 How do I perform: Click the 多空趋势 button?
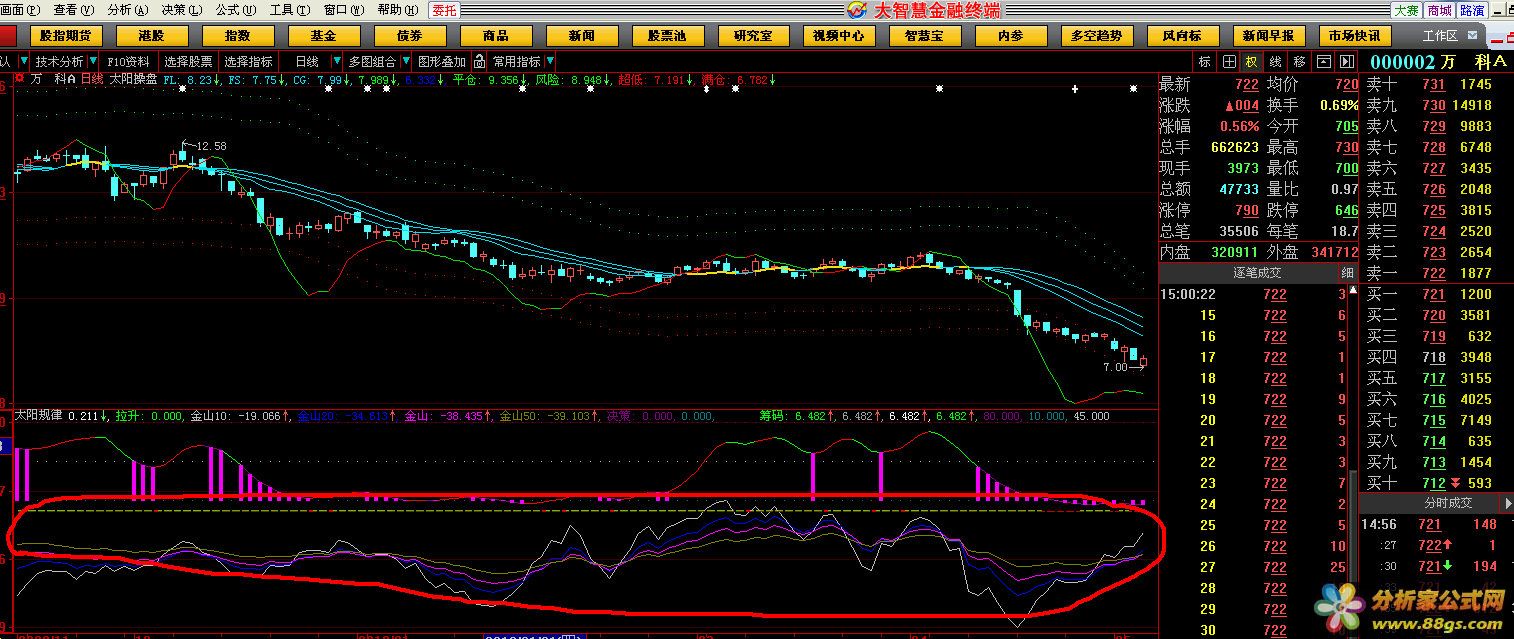[1096, 35]
